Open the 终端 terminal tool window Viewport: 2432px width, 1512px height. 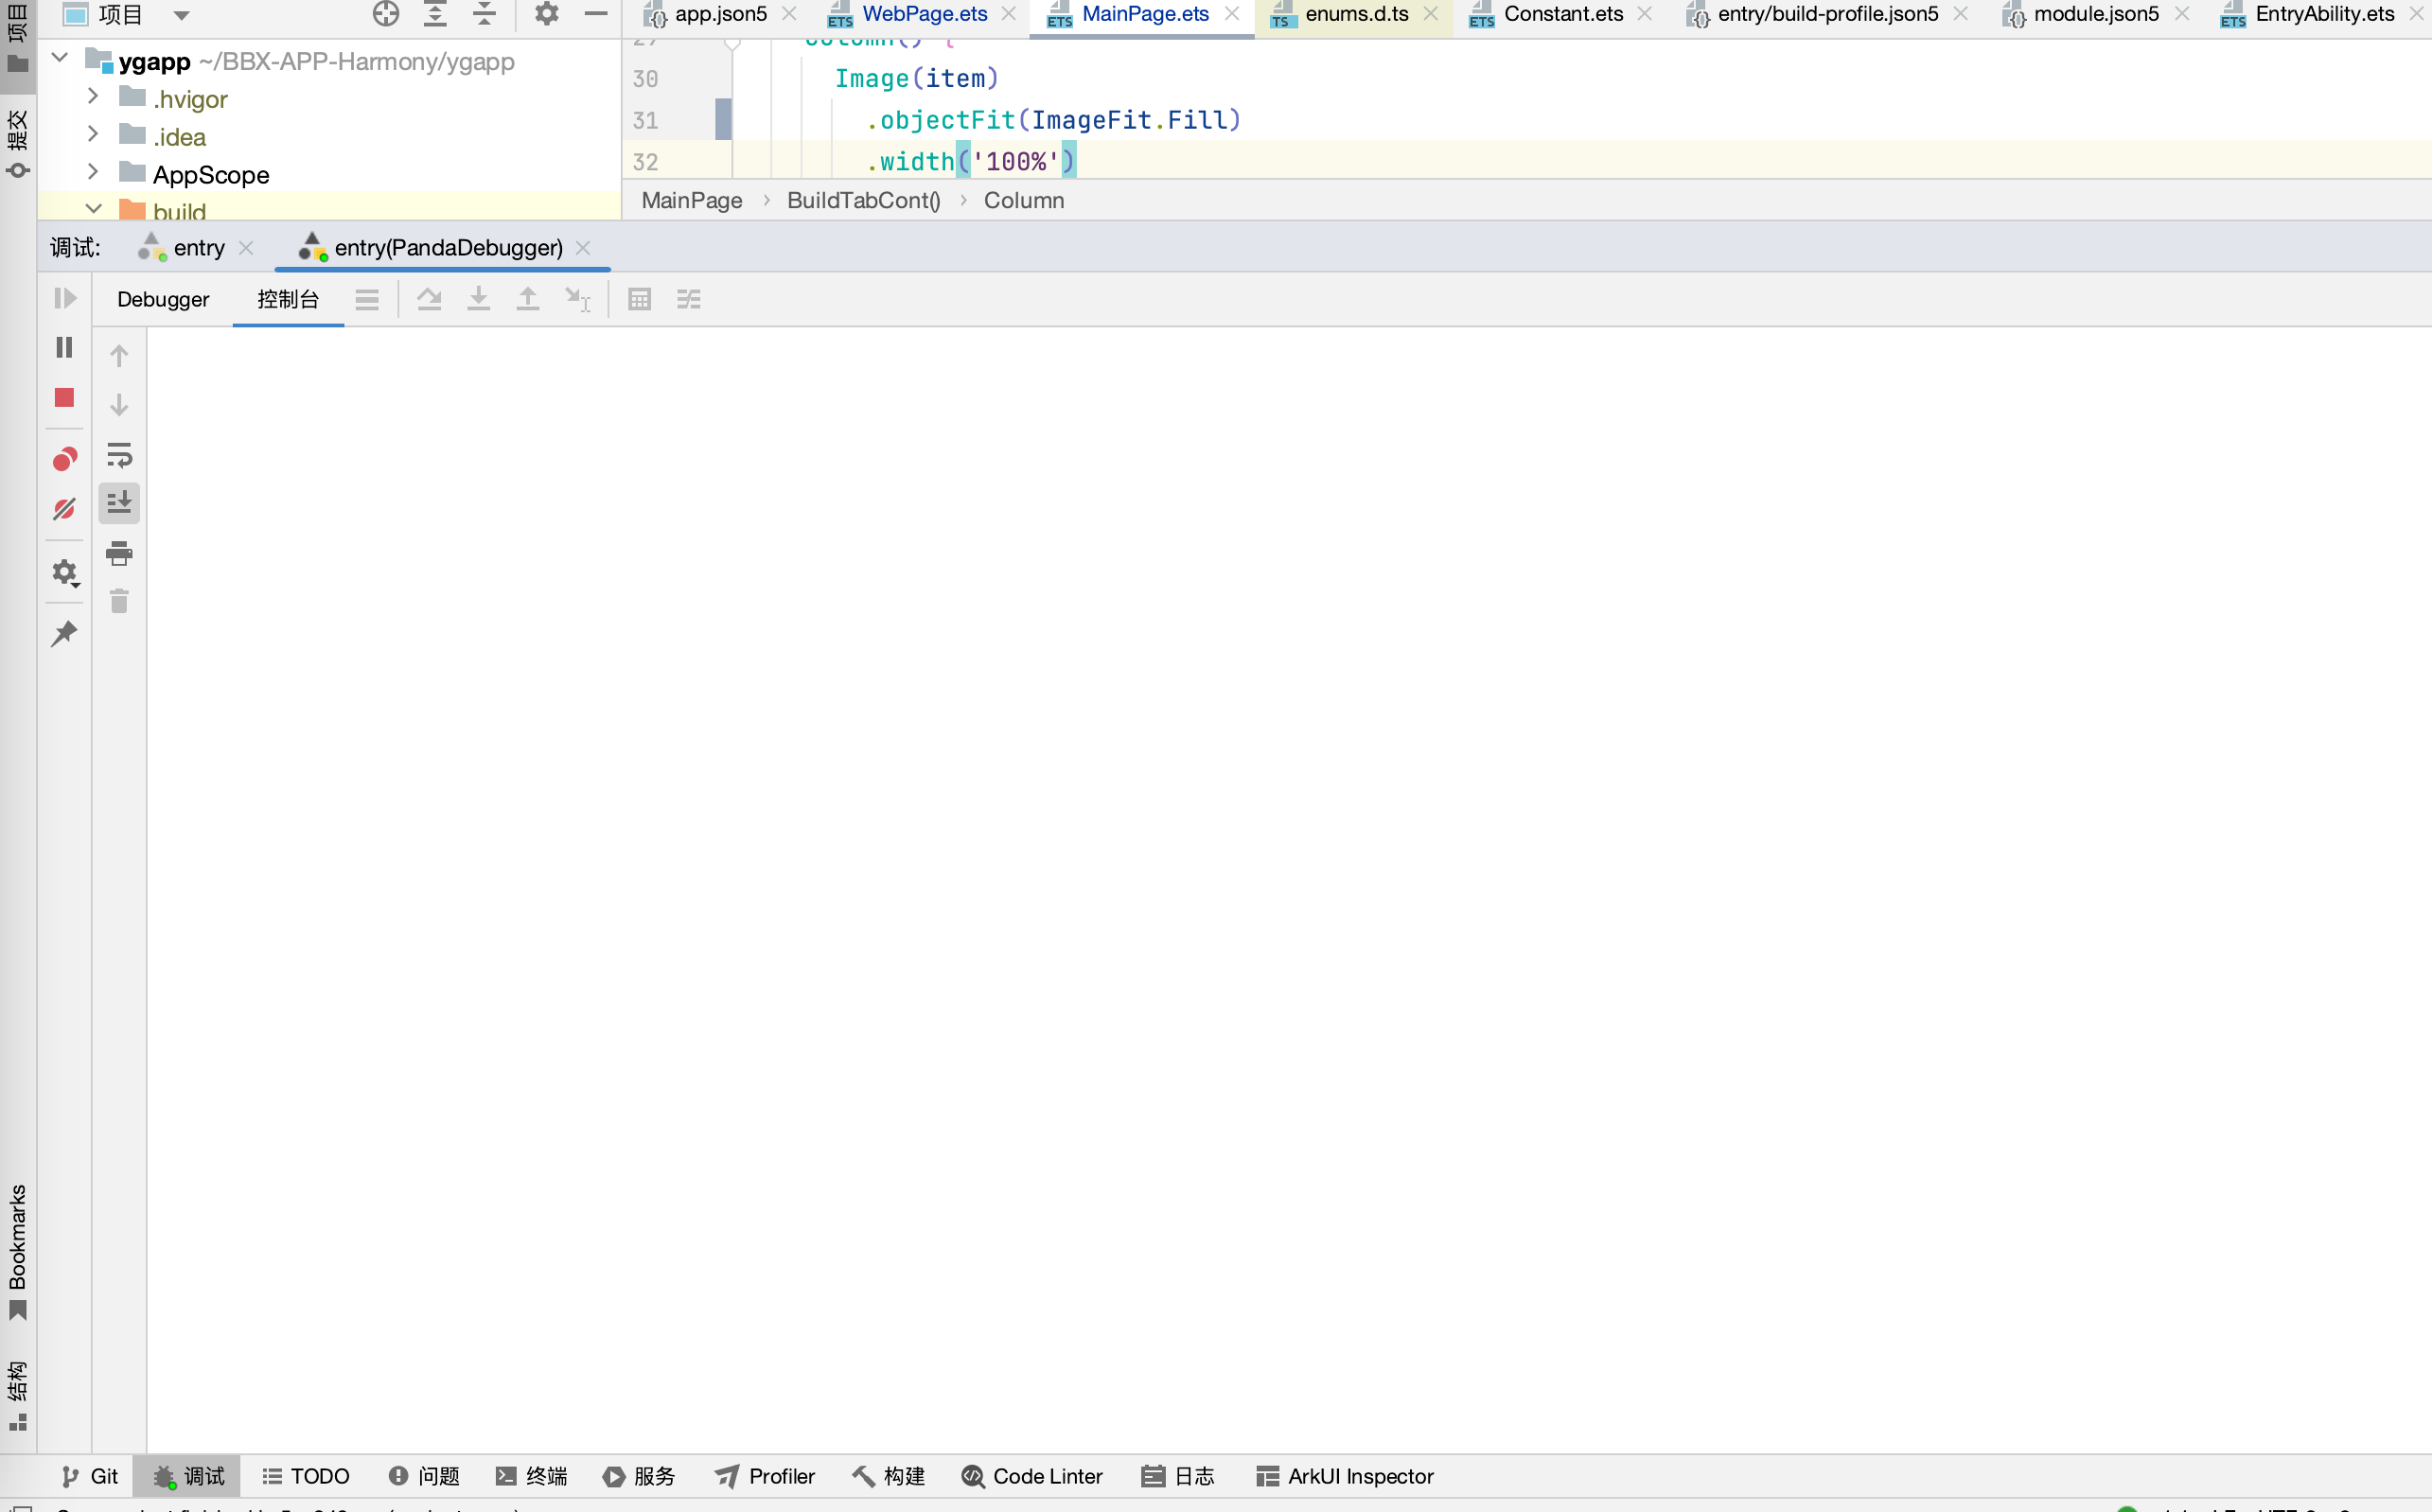coord(532,1476)
